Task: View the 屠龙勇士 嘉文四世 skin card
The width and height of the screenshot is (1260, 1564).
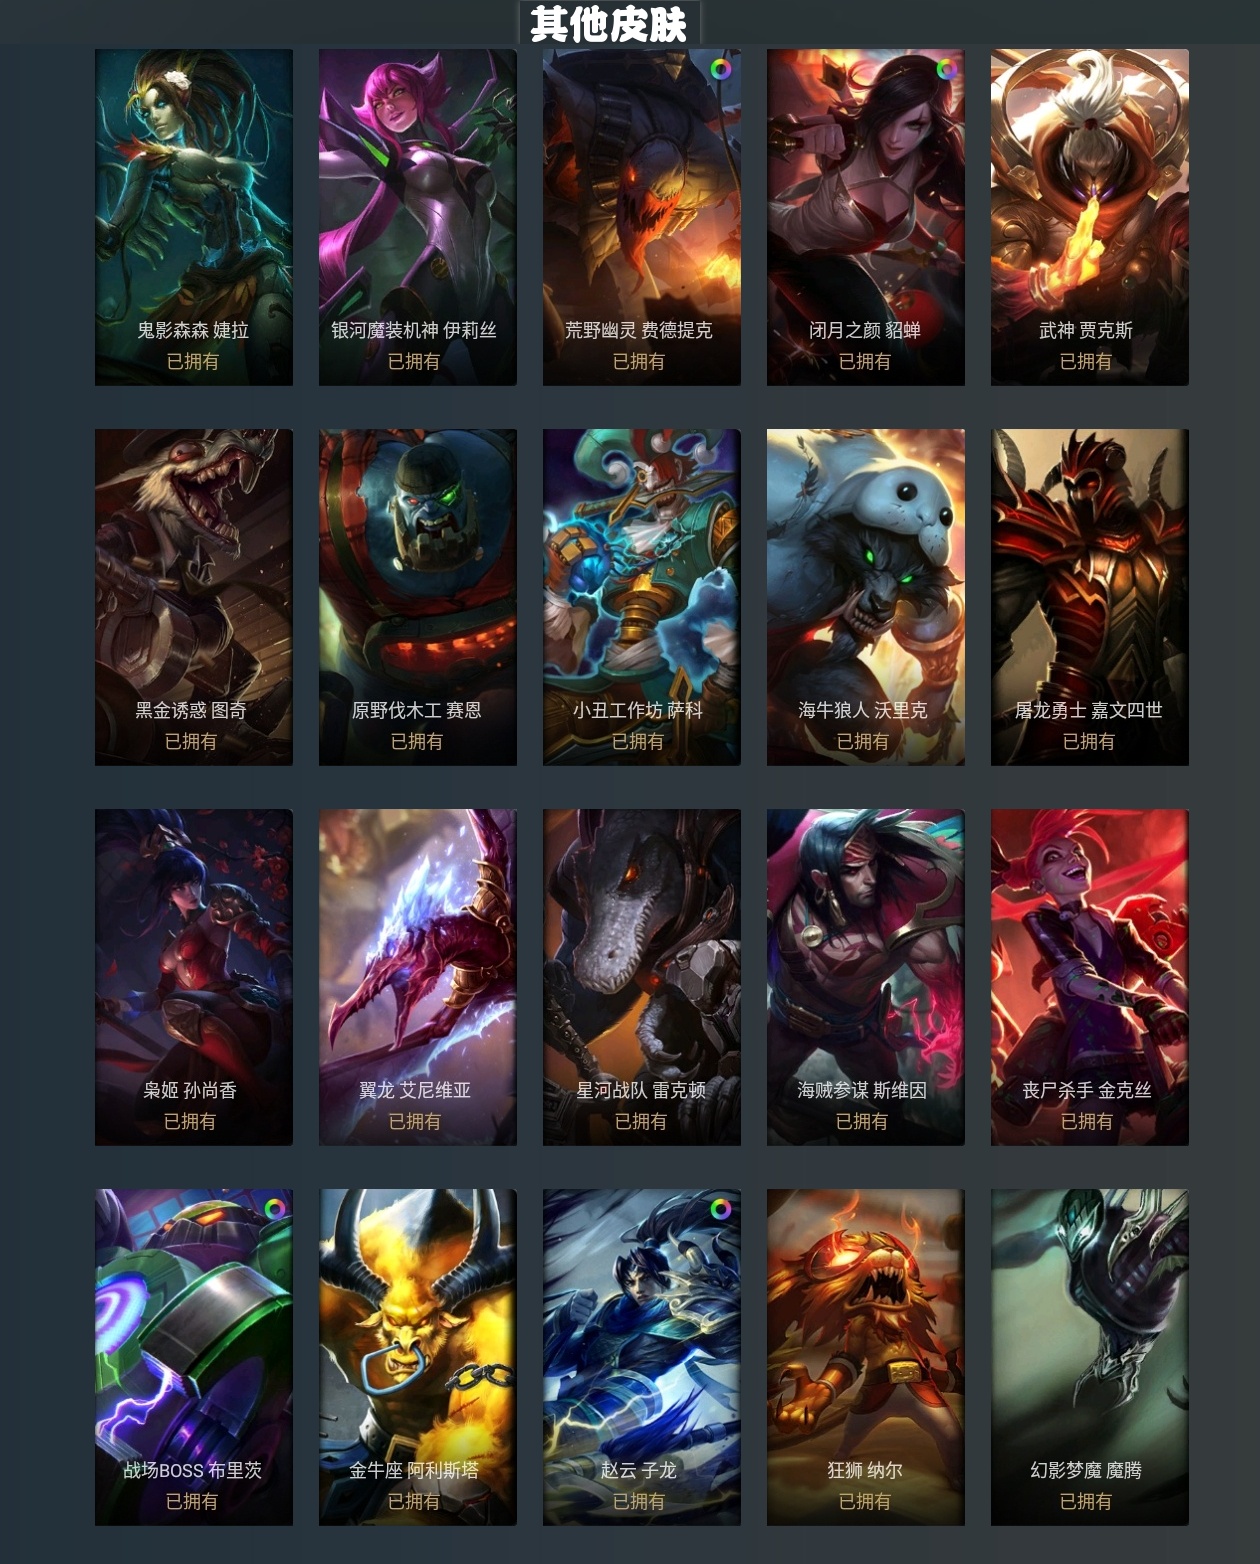Action: tap(1090, 597)
